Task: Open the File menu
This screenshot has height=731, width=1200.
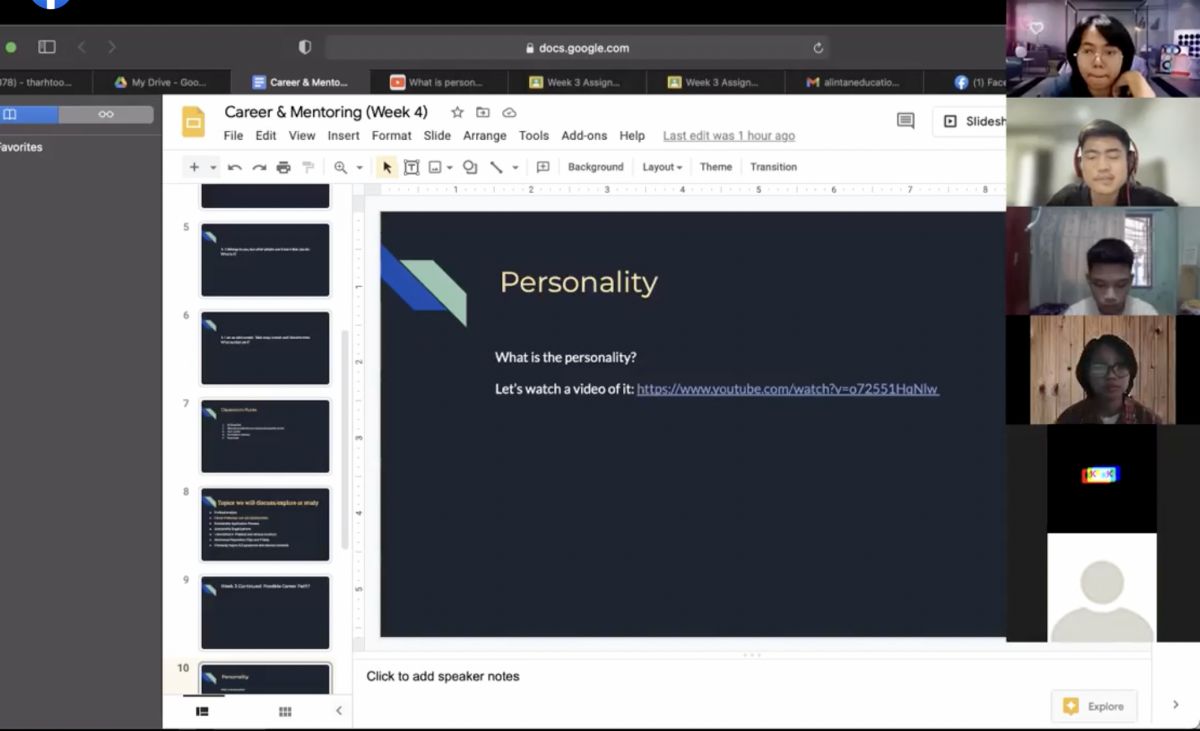Action: coord(233,136)
